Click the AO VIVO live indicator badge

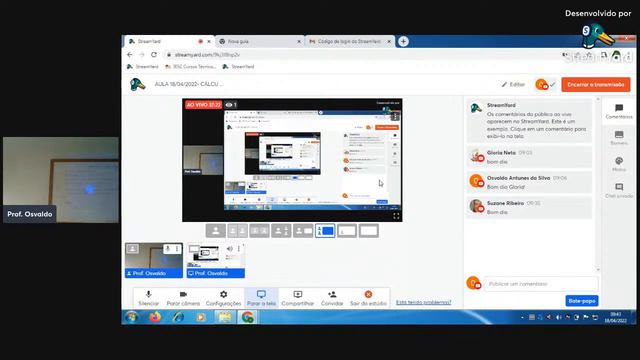[x=203, y=105]
